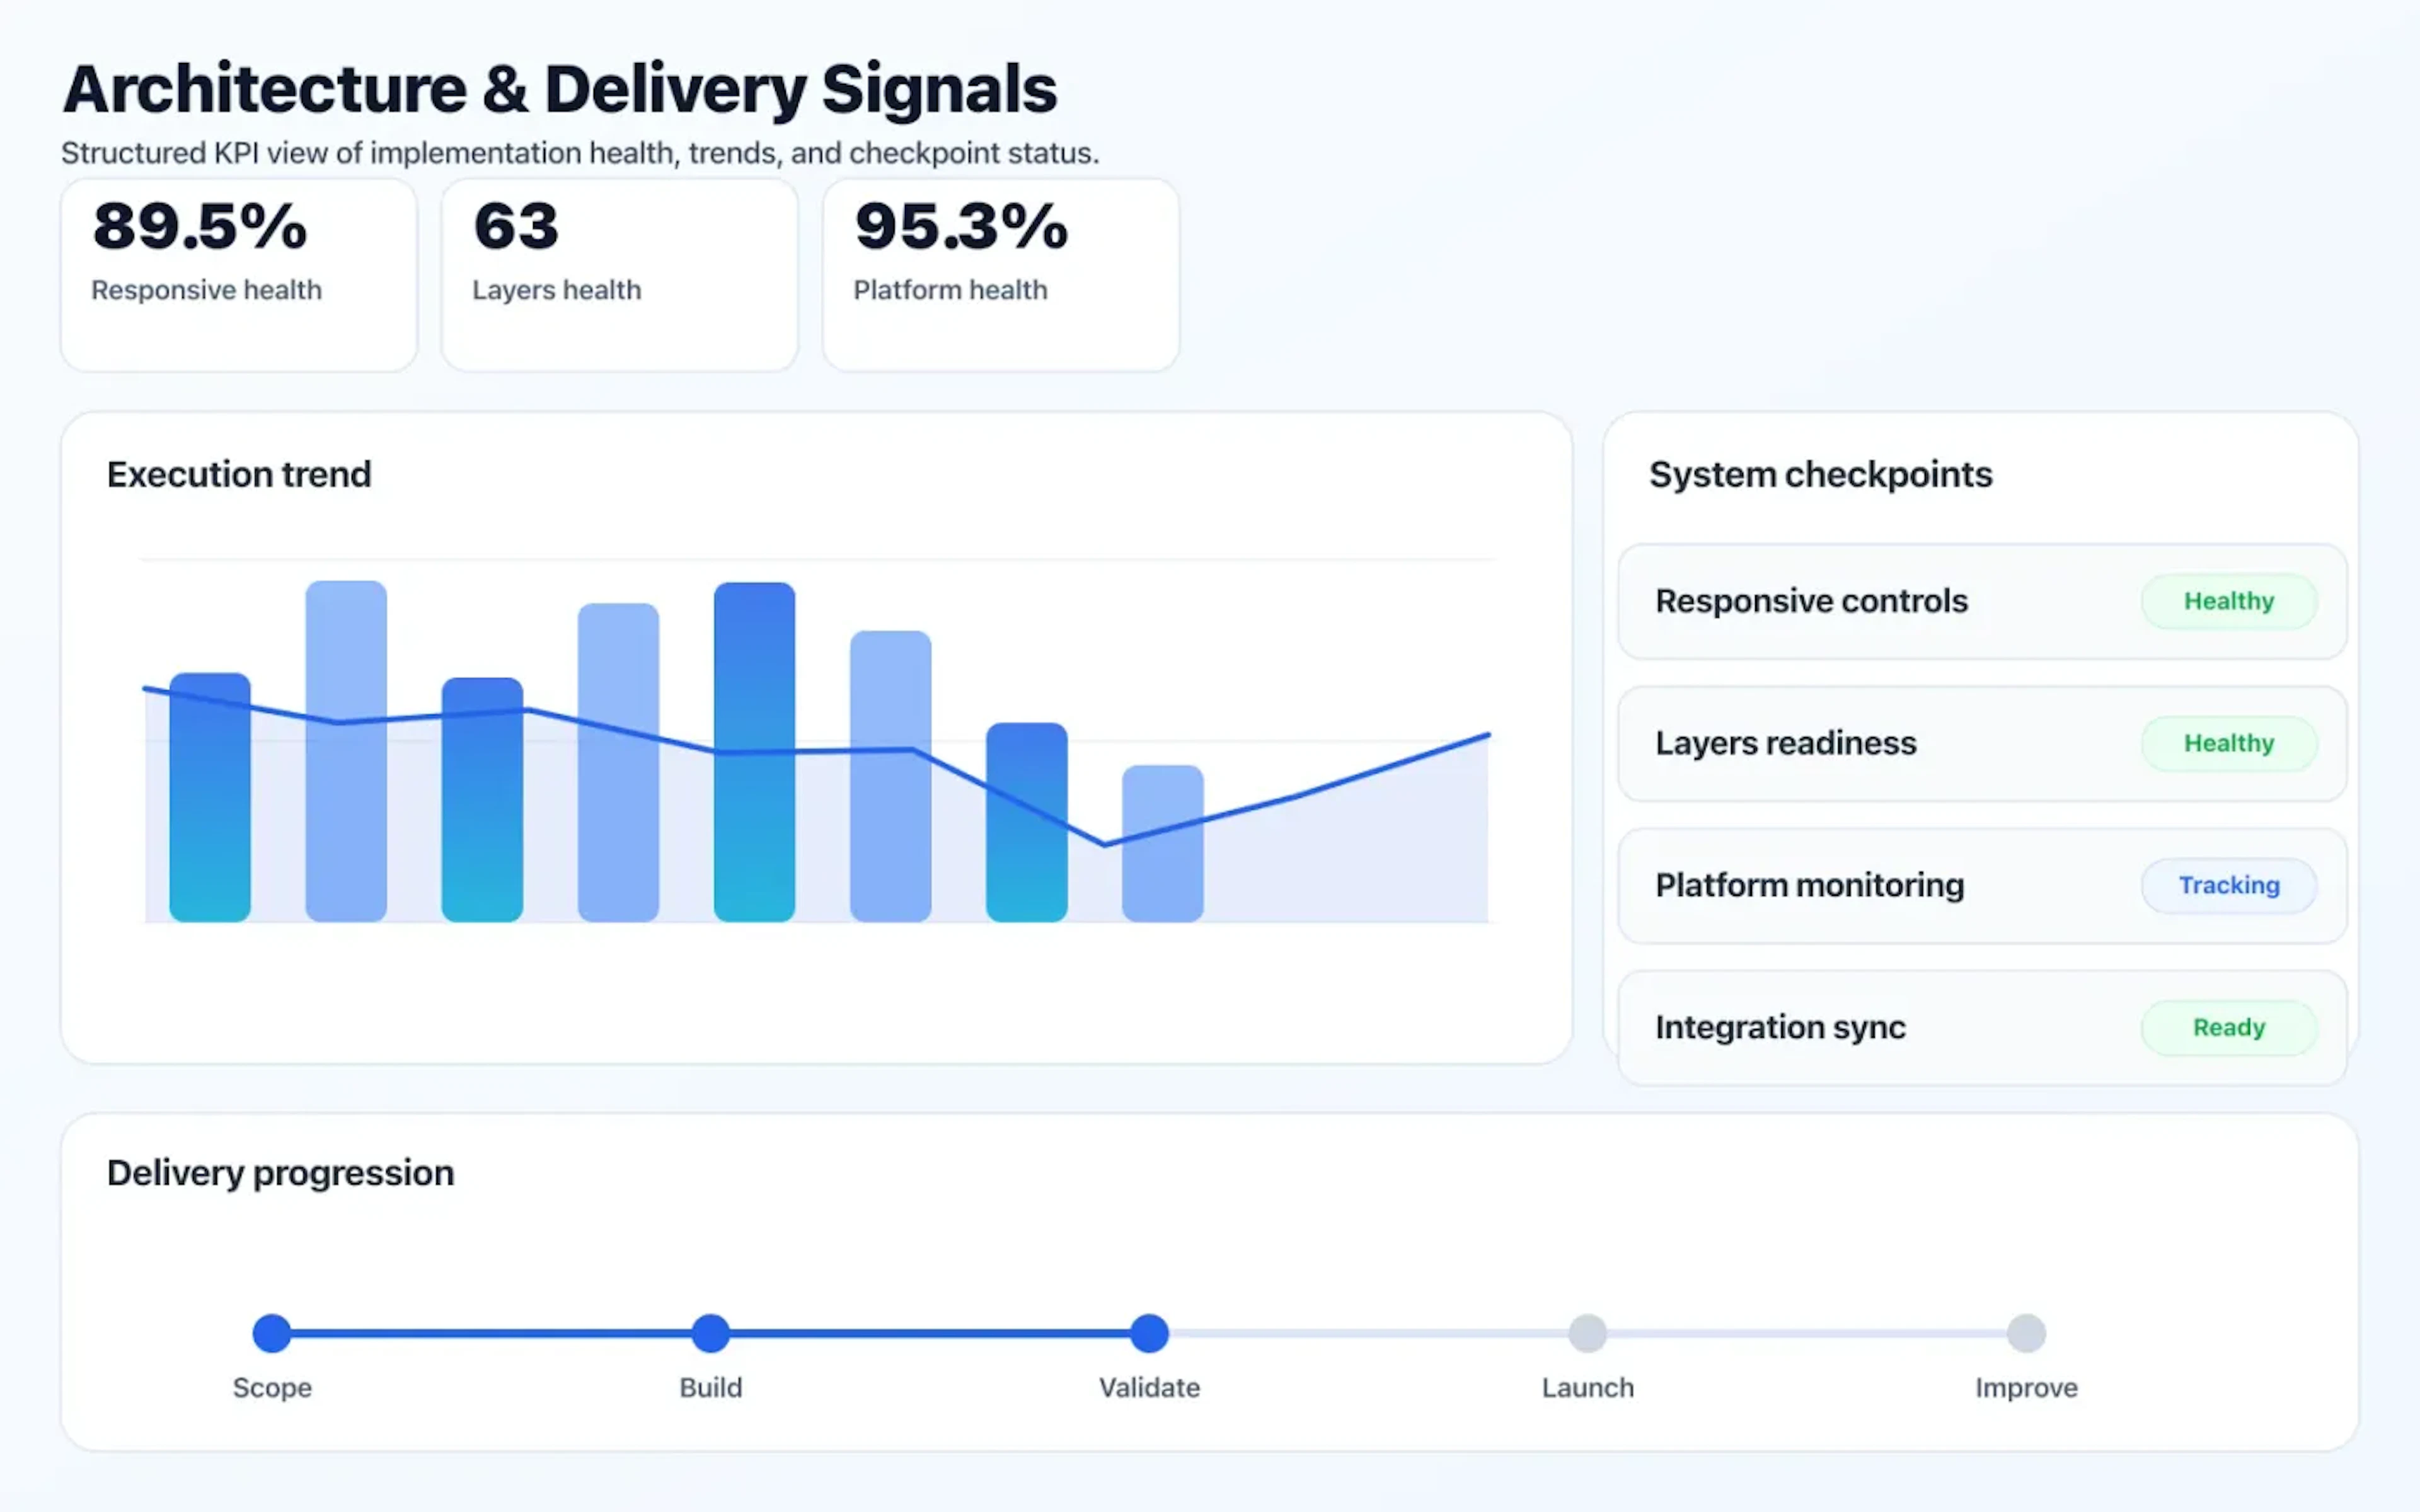This screenshot has height=1512, width=2420.
Task: Click the page title Architecture & Delivery Signals
Action: click(x=560, y=88)
